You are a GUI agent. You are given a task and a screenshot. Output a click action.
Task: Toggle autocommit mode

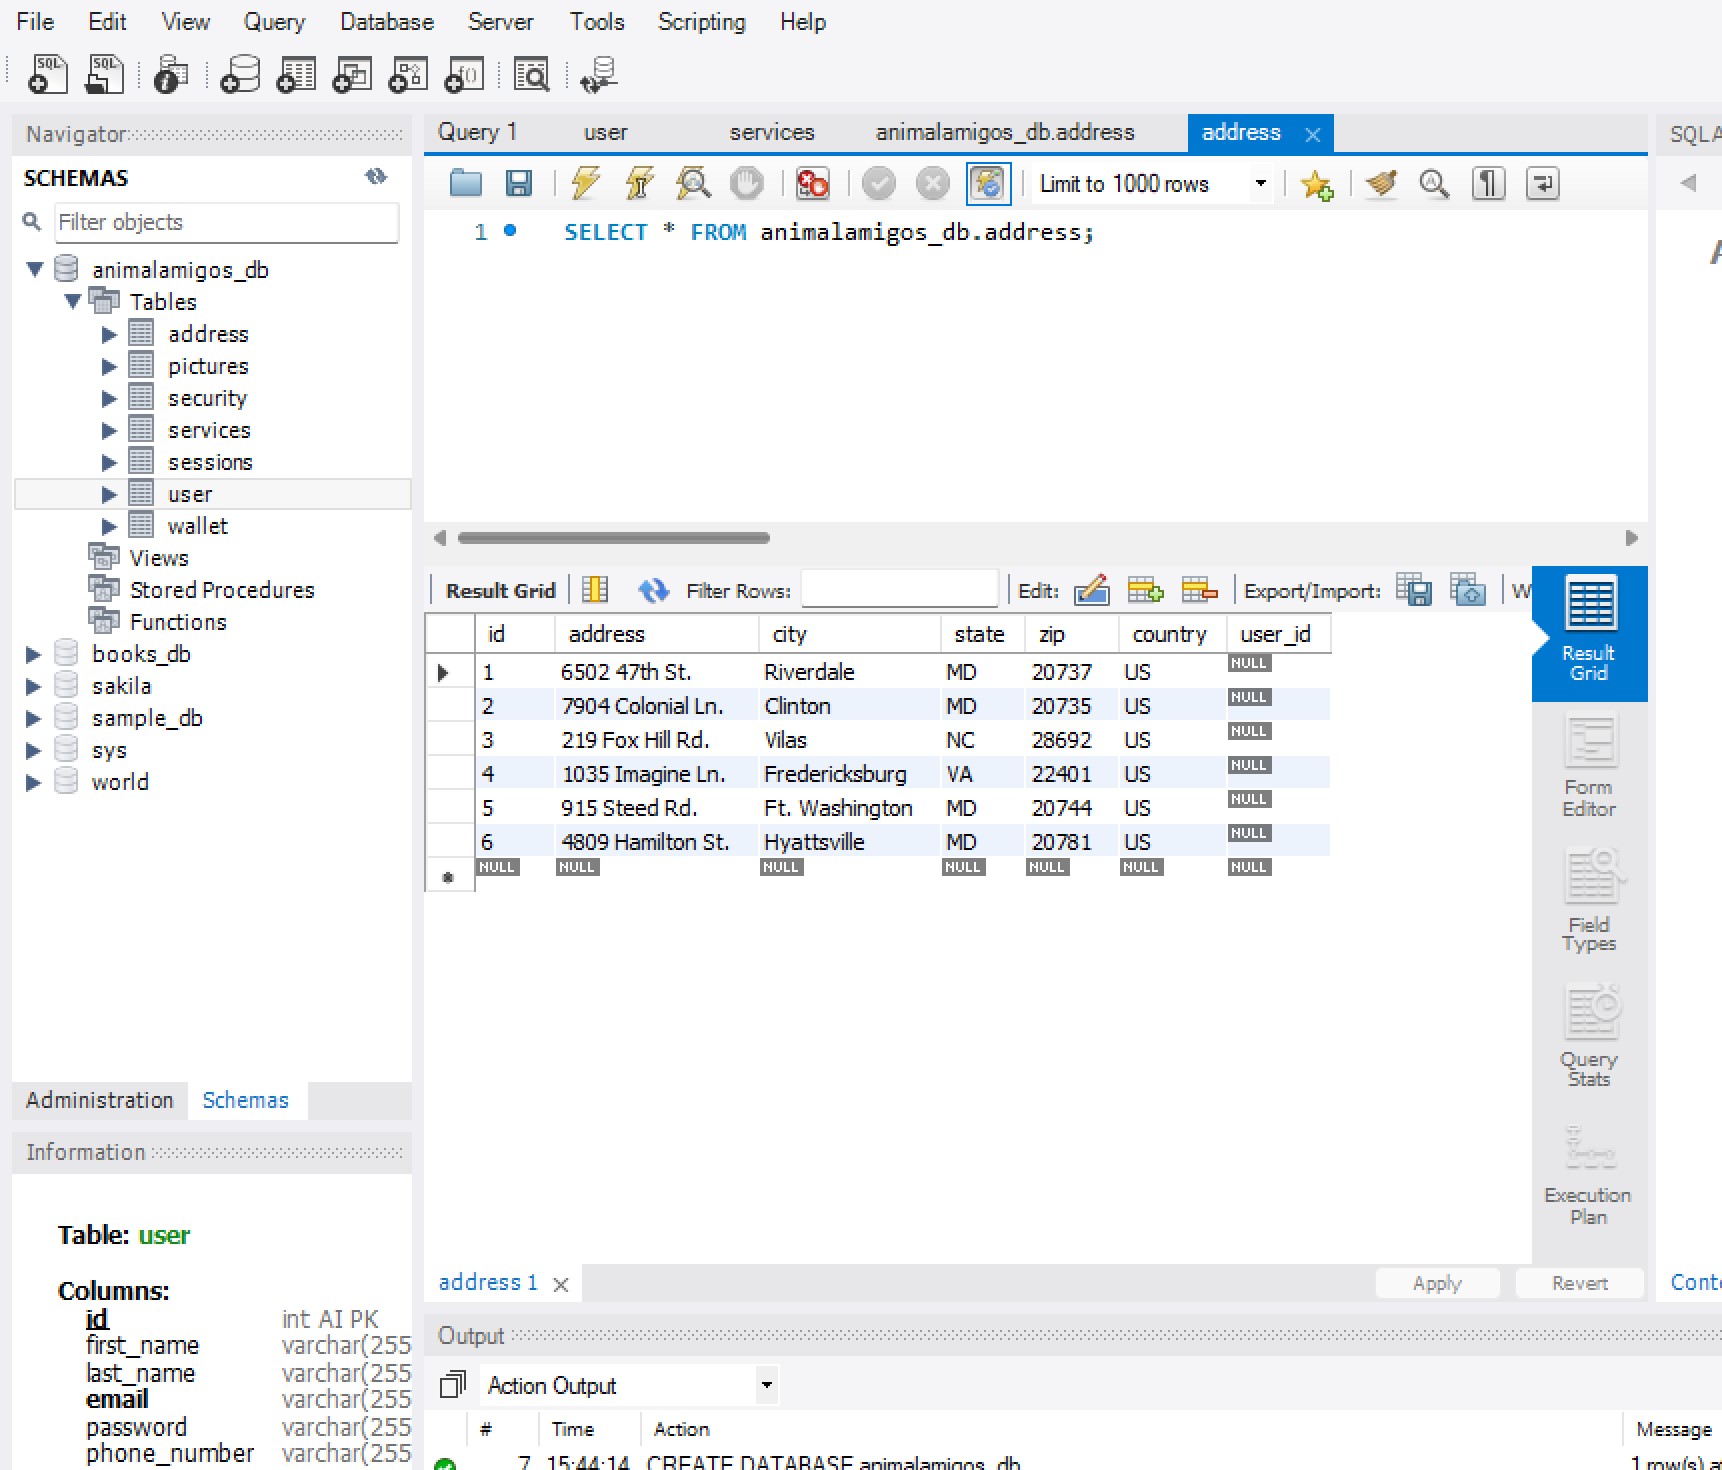point(988,183)
